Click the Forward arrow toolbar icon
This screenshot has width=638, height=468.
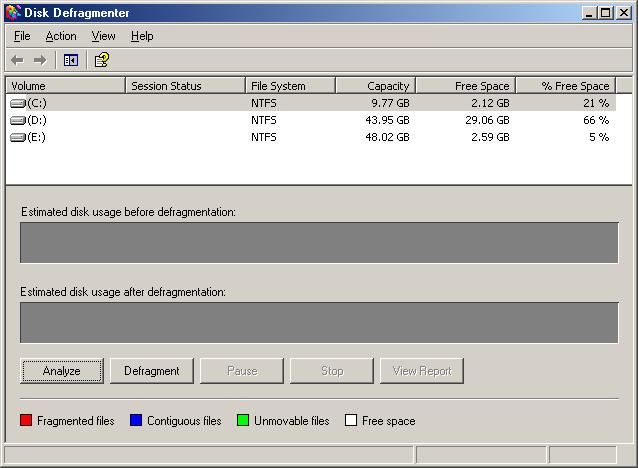tap(40, 61)
